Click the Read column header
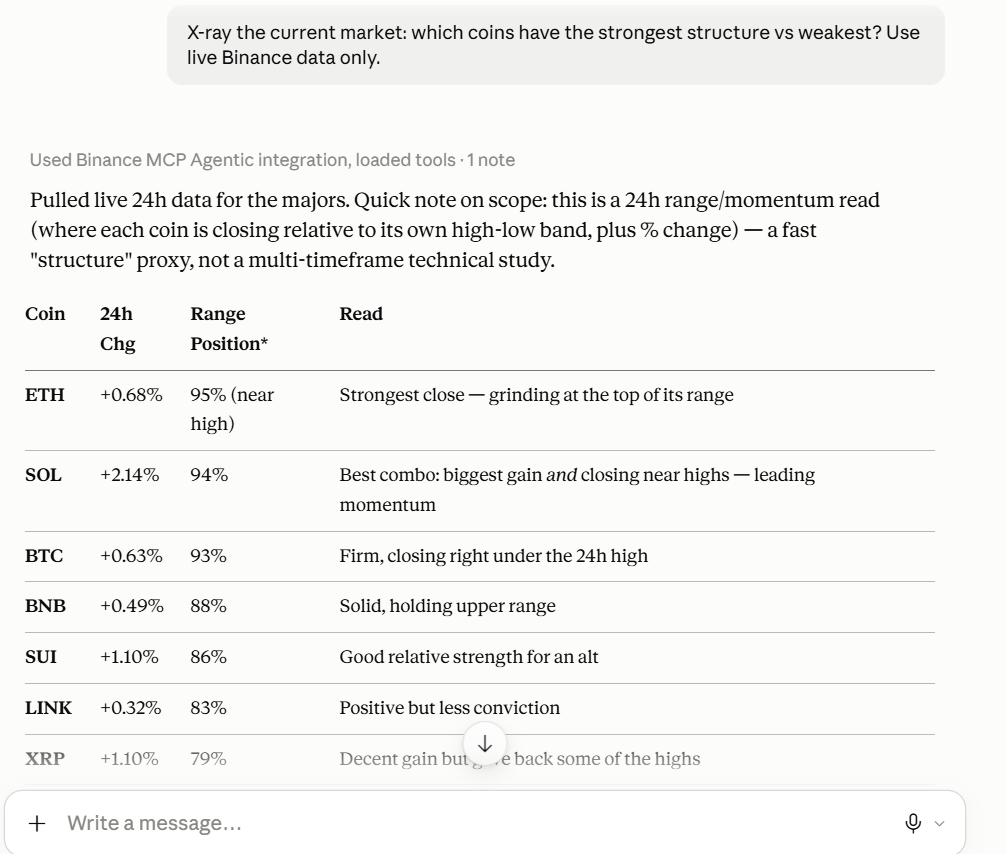Viewport: 1006px width, 854px height. click(361, 314)
